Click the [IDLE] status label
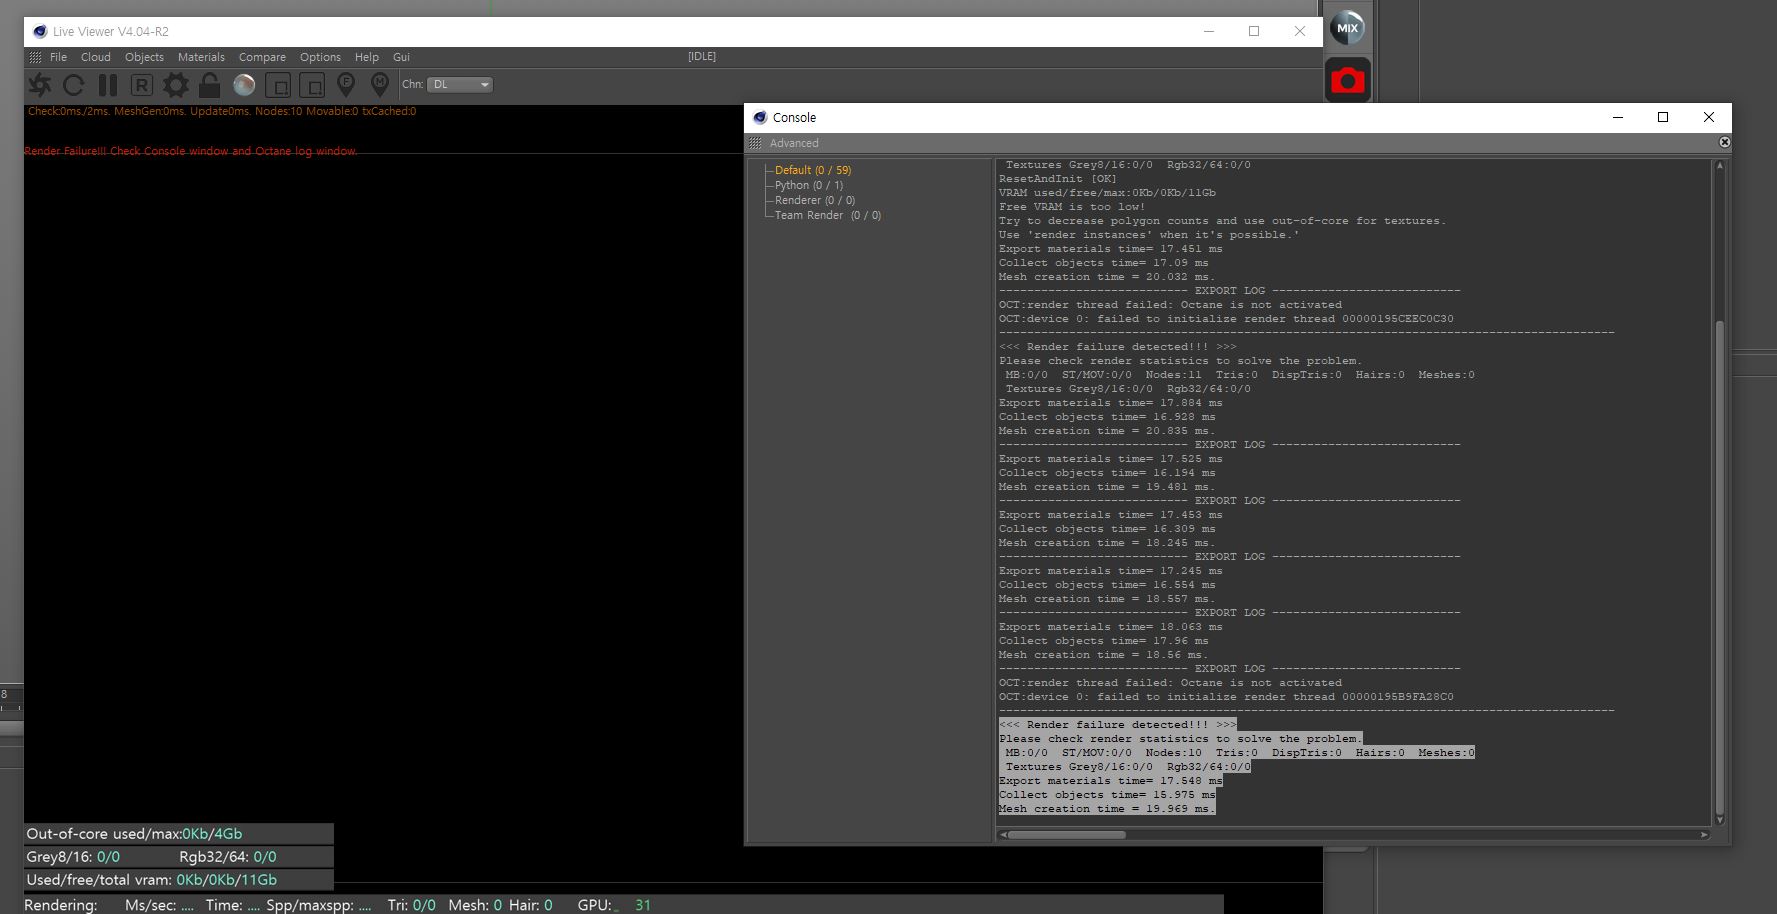 (702, 56)
